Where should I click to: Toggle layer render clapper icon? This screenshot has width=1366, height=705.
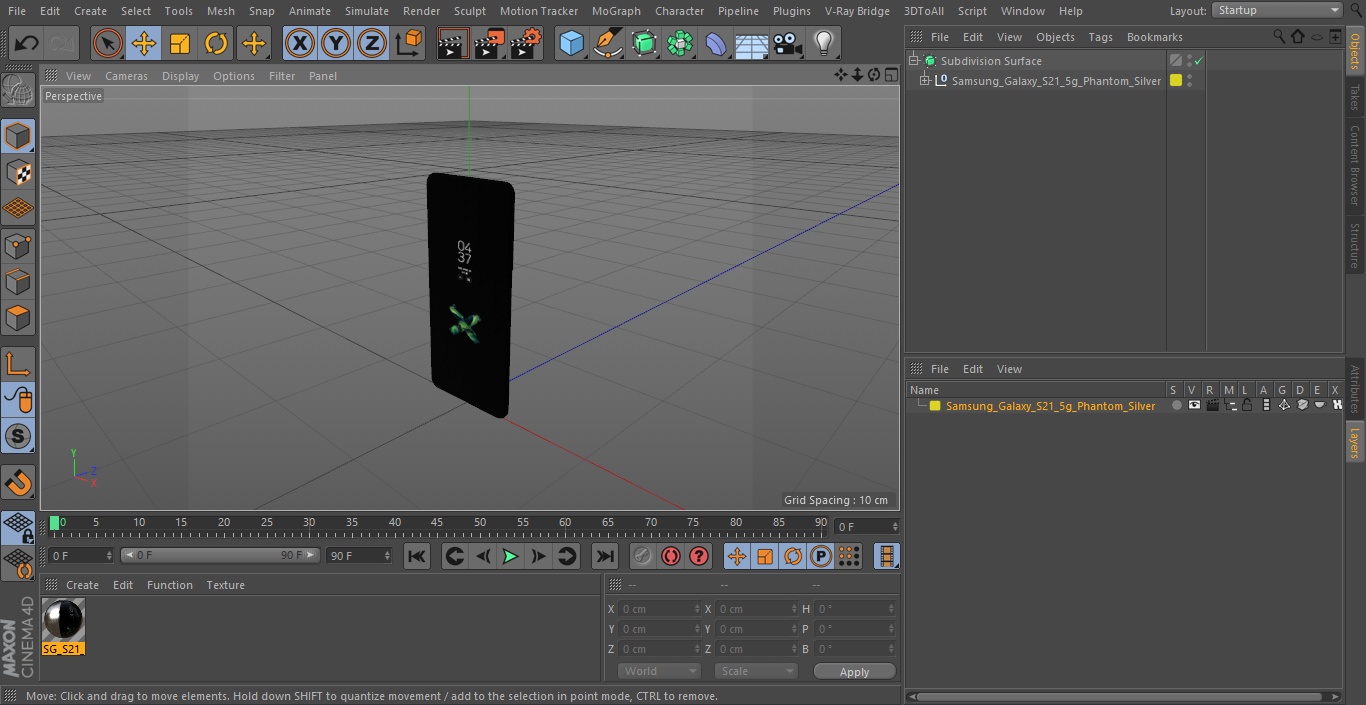pos(1212,406)
